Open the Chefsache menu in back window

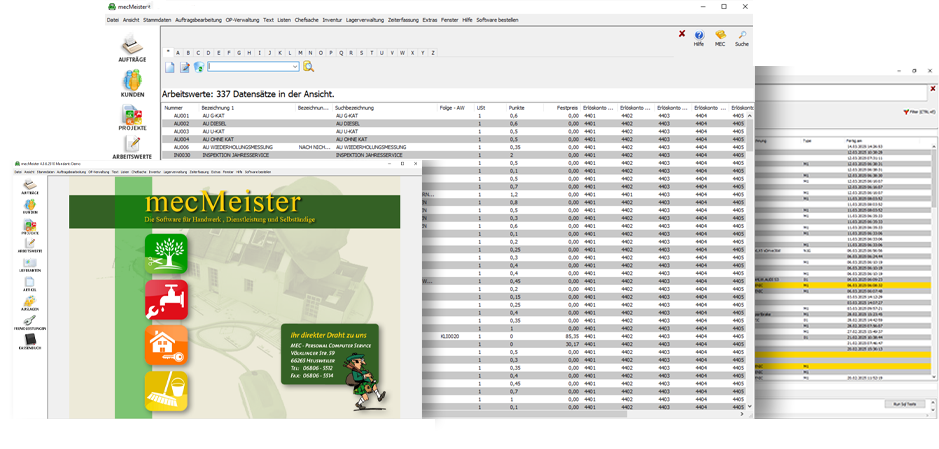click(x=307, y=20)
